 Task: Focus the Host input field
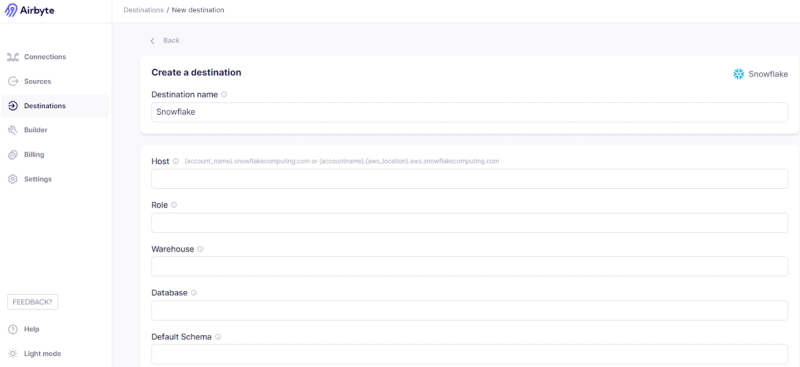click(469, 179)
